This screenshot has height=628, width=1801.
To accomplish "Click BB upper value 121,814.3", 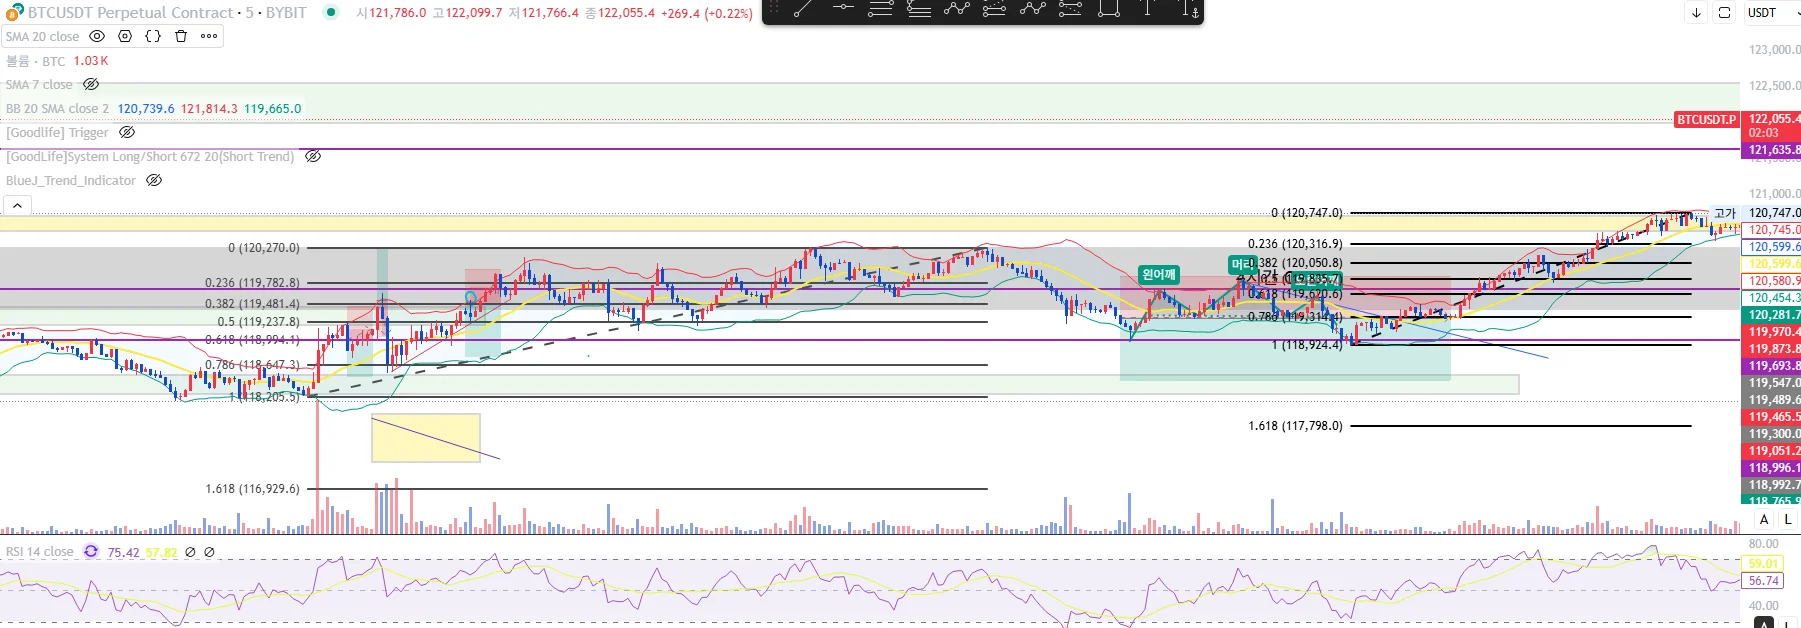I will click(209, 108).
